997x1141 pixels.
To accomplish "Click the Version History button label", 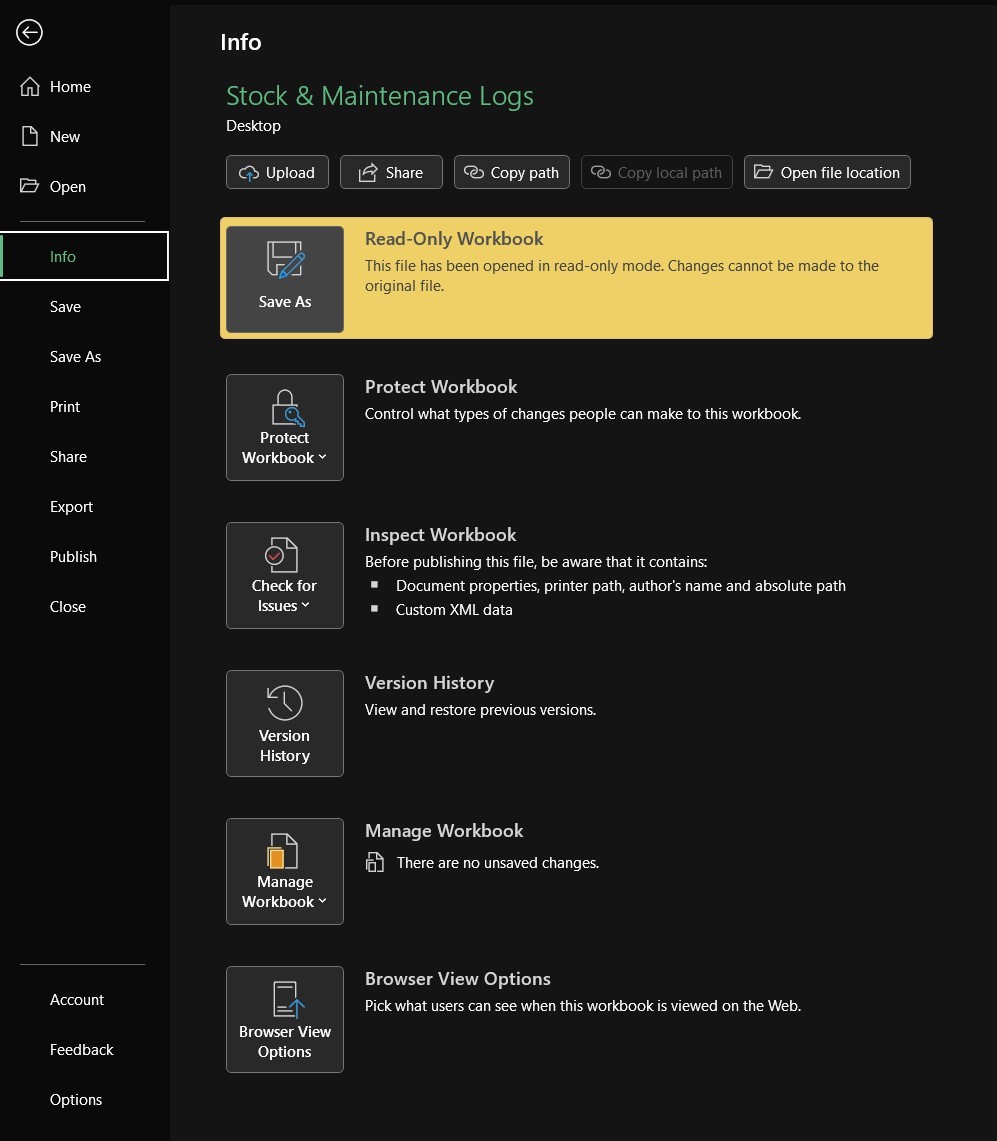I will coord(285,745).
